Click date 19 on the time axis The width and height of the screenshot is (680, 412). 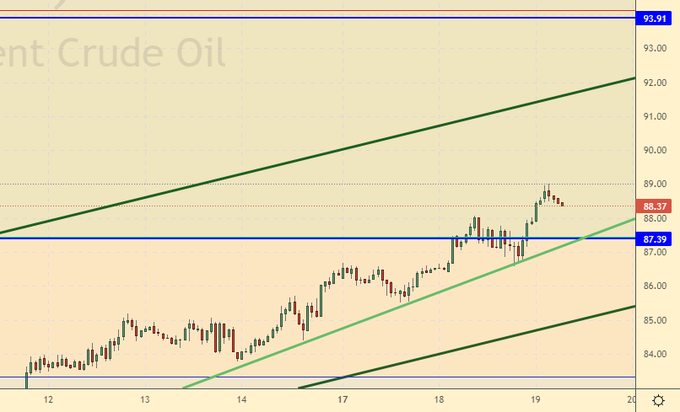click(535, 400)
